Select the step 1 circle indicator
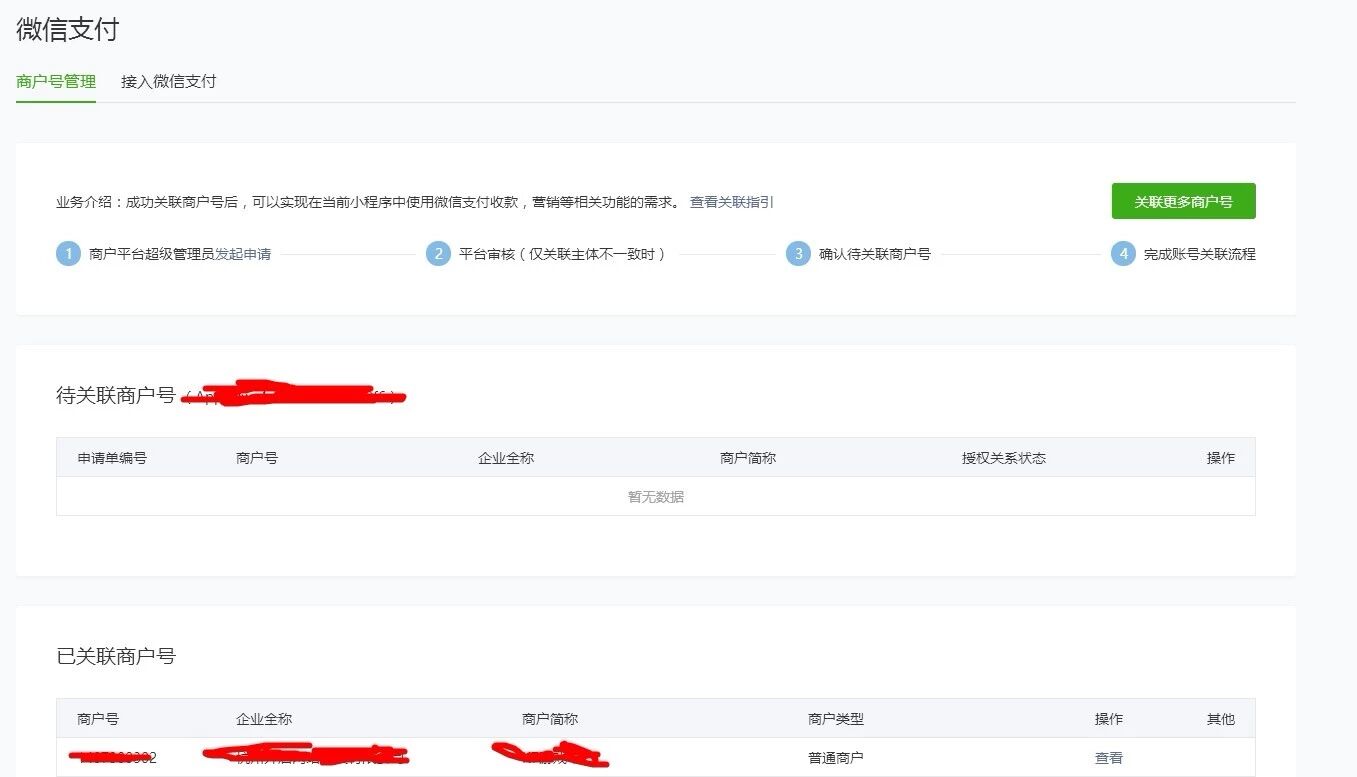The width and height of the screenshot is (1357, 777). coord(68,254)
